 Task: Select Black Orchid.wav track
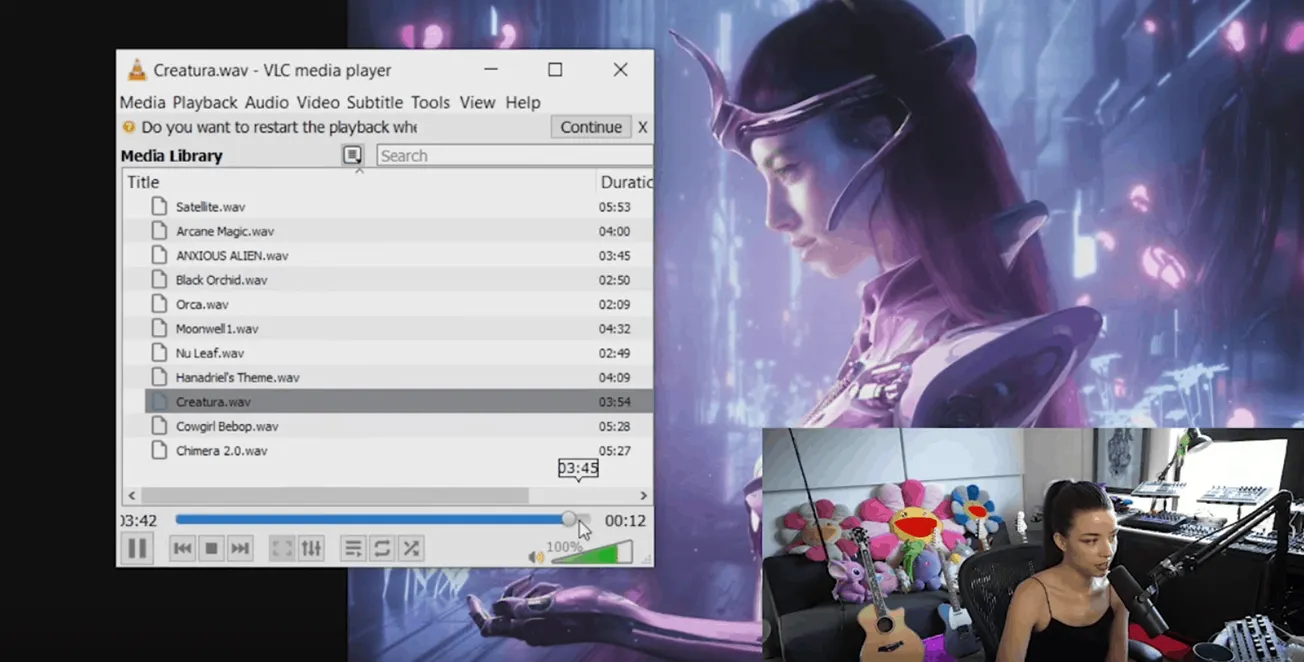[221, 280]
